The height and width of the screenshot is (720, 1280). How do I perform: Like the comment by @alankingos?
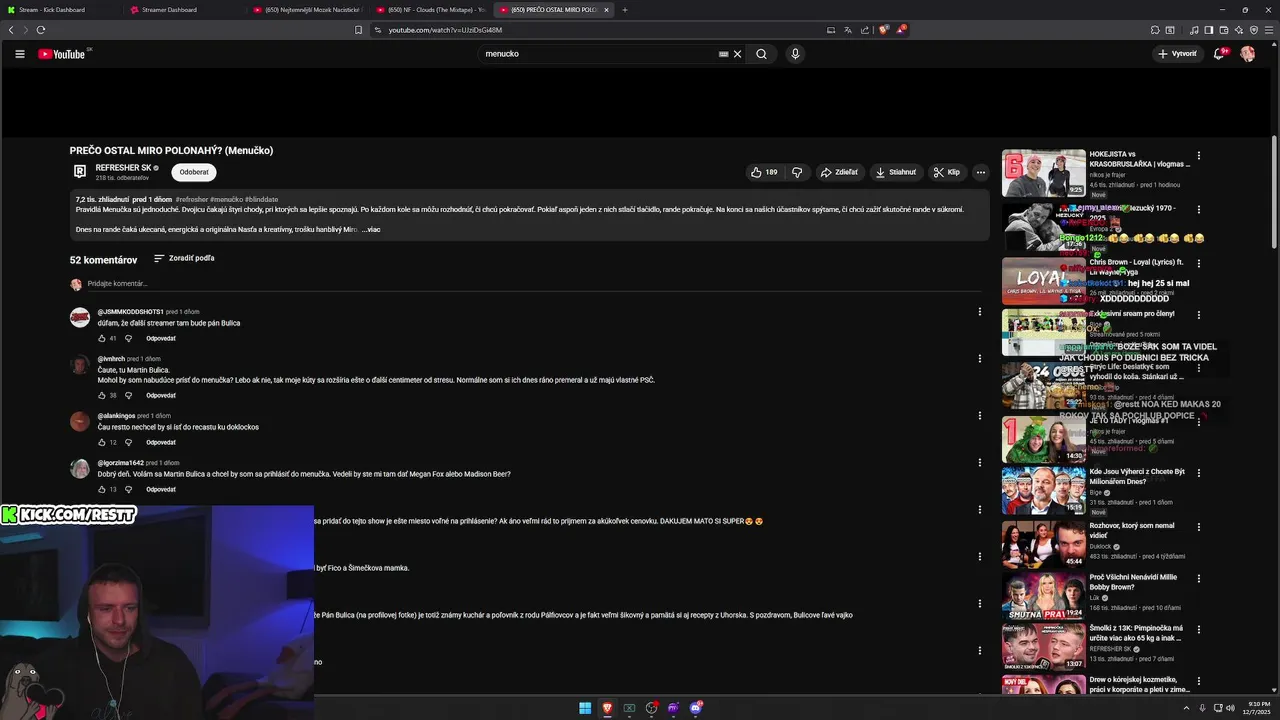pyautogui.click(x=102, y=442)
